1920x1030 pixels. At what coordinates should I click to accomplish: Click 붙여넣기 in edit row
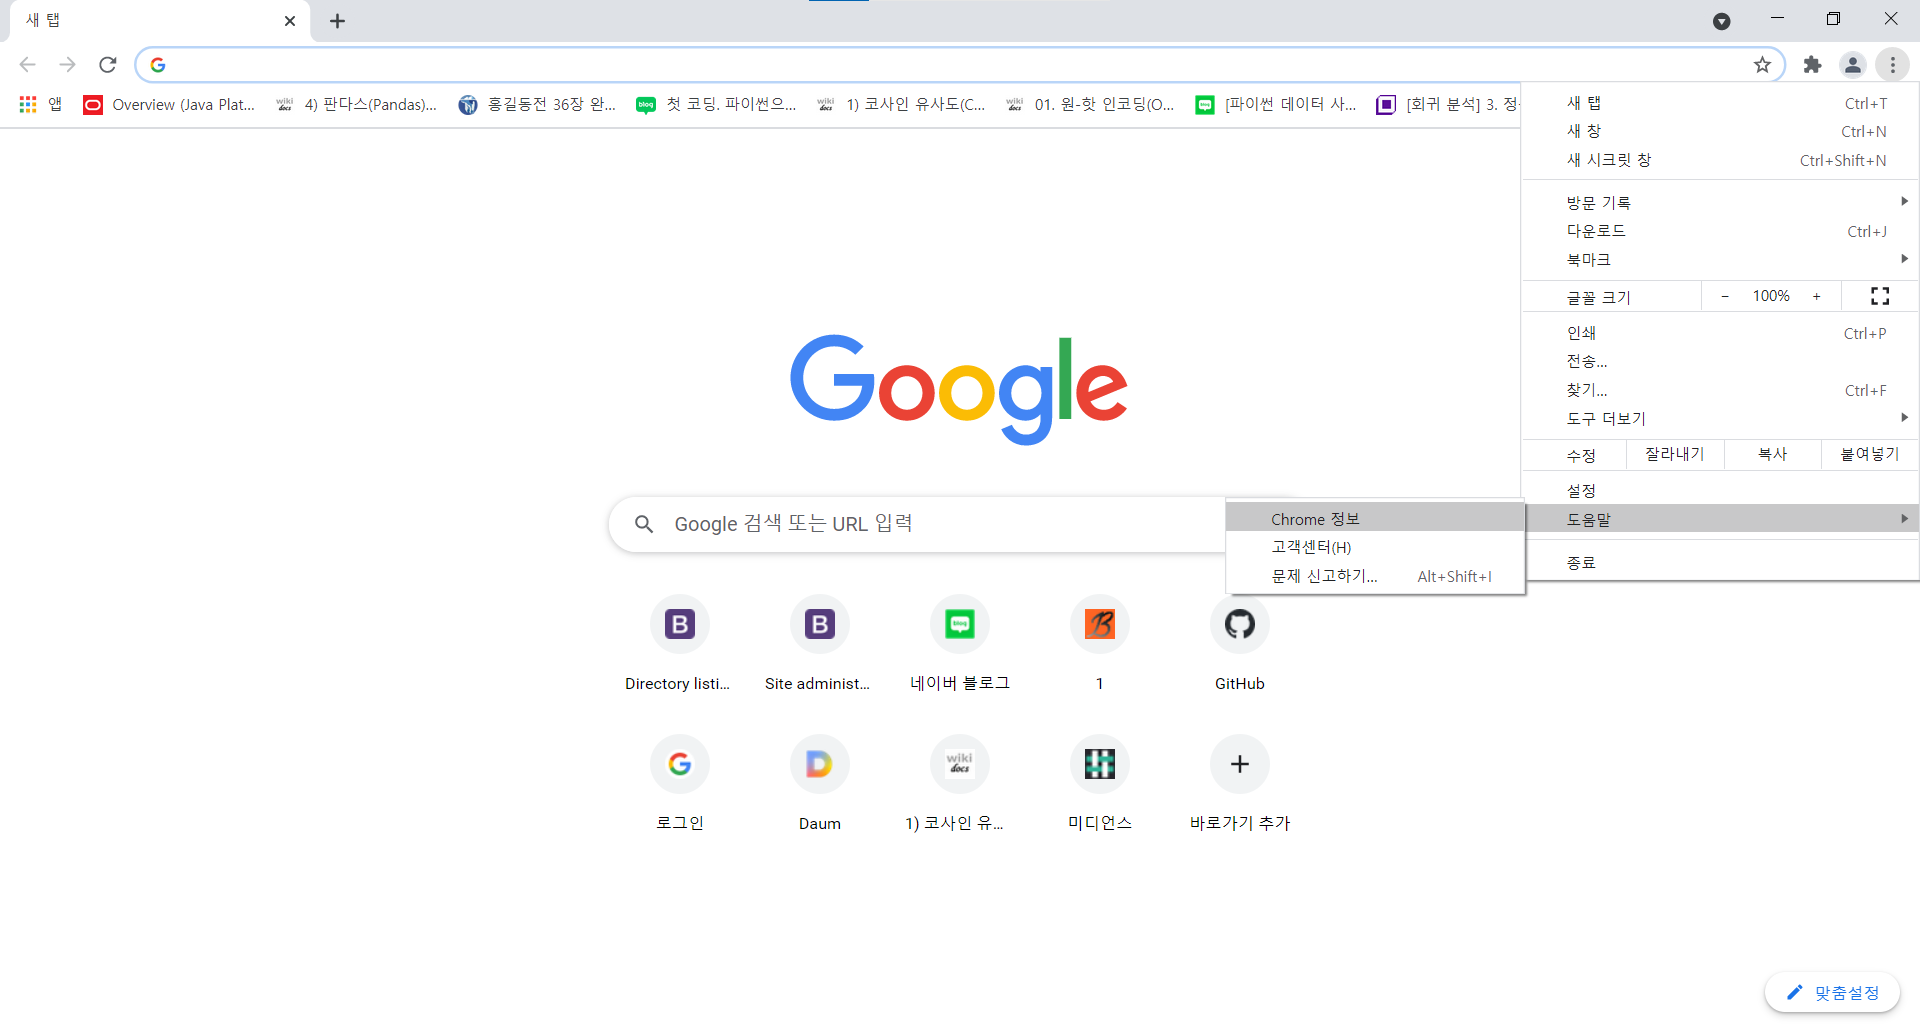1869,454
